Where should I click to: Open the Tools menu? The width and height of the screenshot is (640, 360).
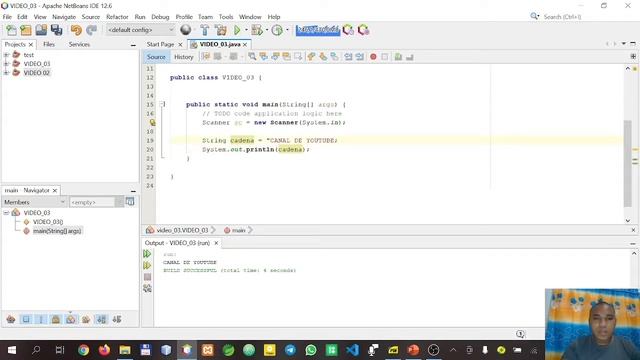(x=226, y=17)
